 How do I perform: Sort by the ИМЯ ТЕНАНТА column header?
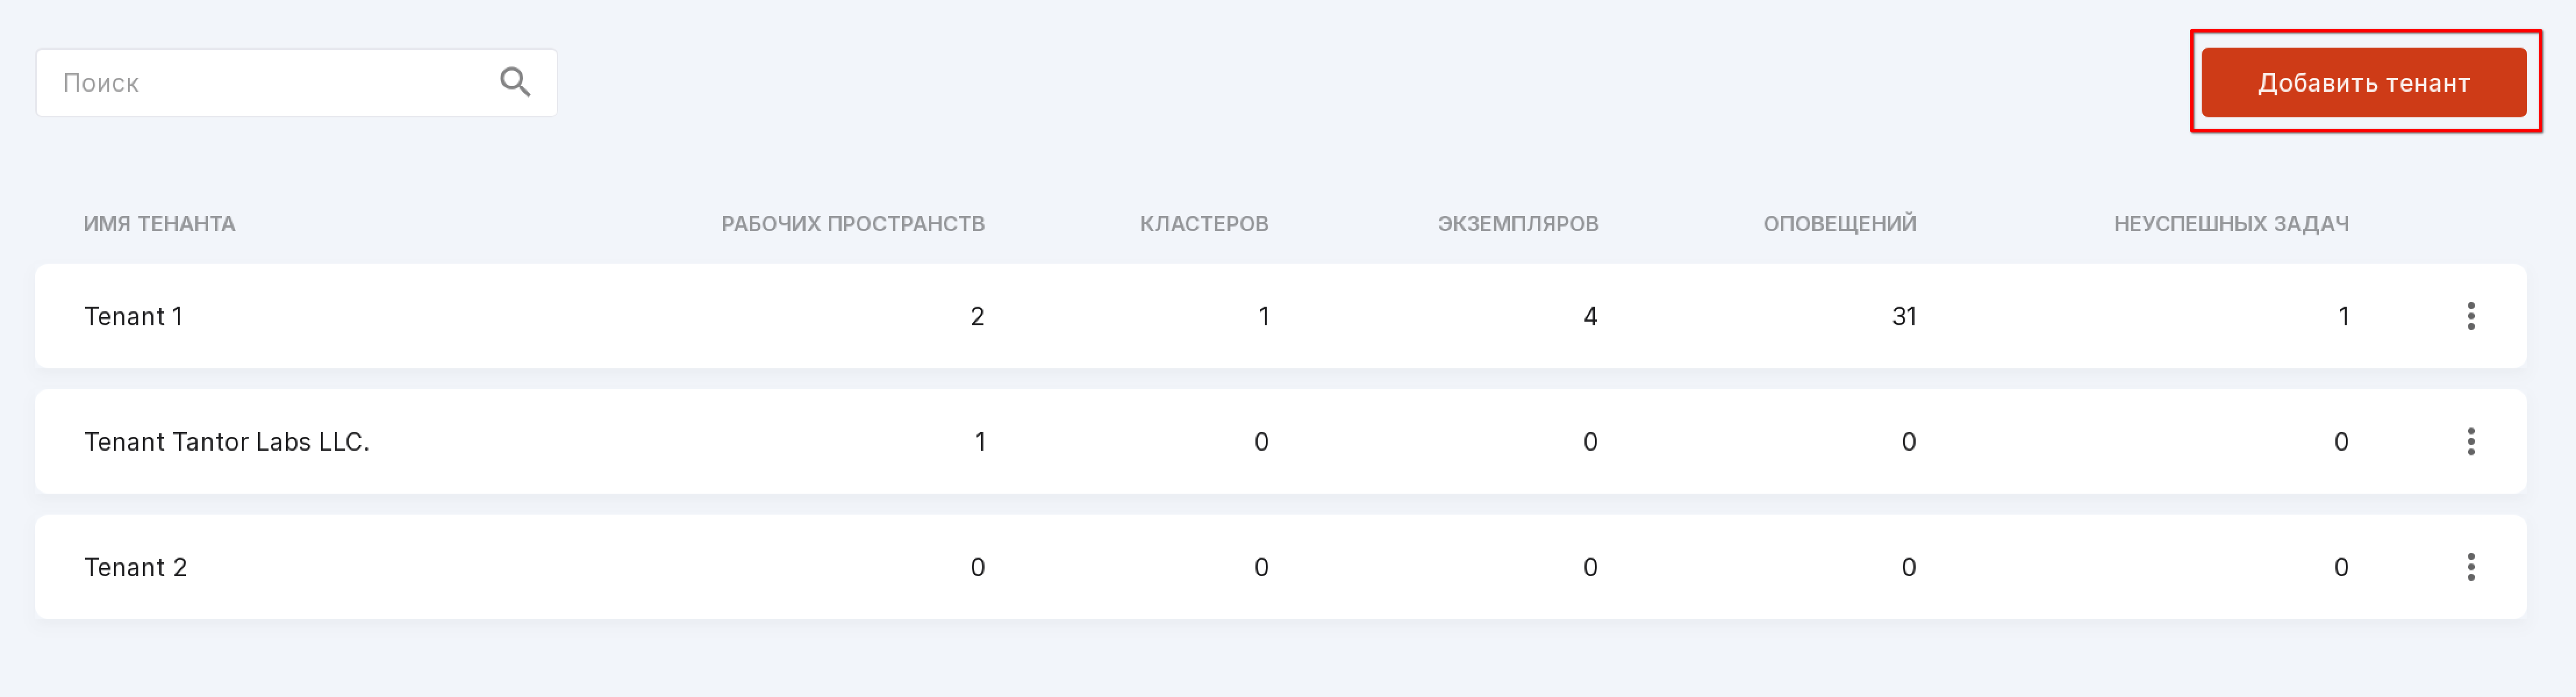click(159, 223)
